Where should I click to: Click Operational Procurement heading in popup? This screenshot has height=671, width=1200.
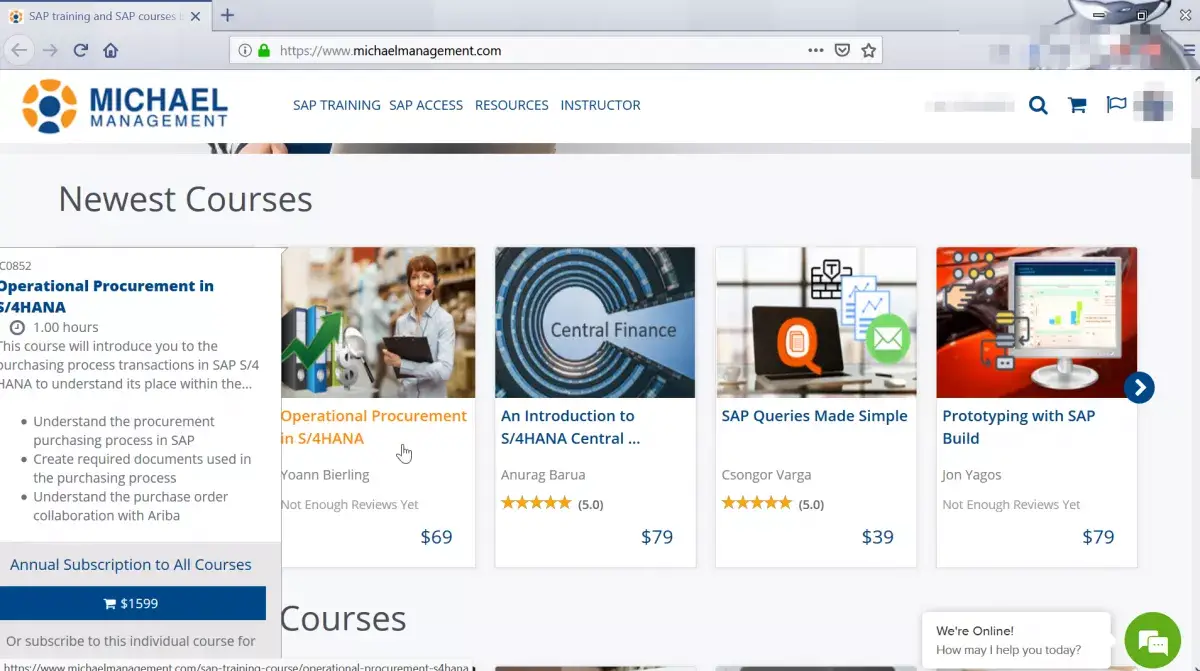(106, 296)
